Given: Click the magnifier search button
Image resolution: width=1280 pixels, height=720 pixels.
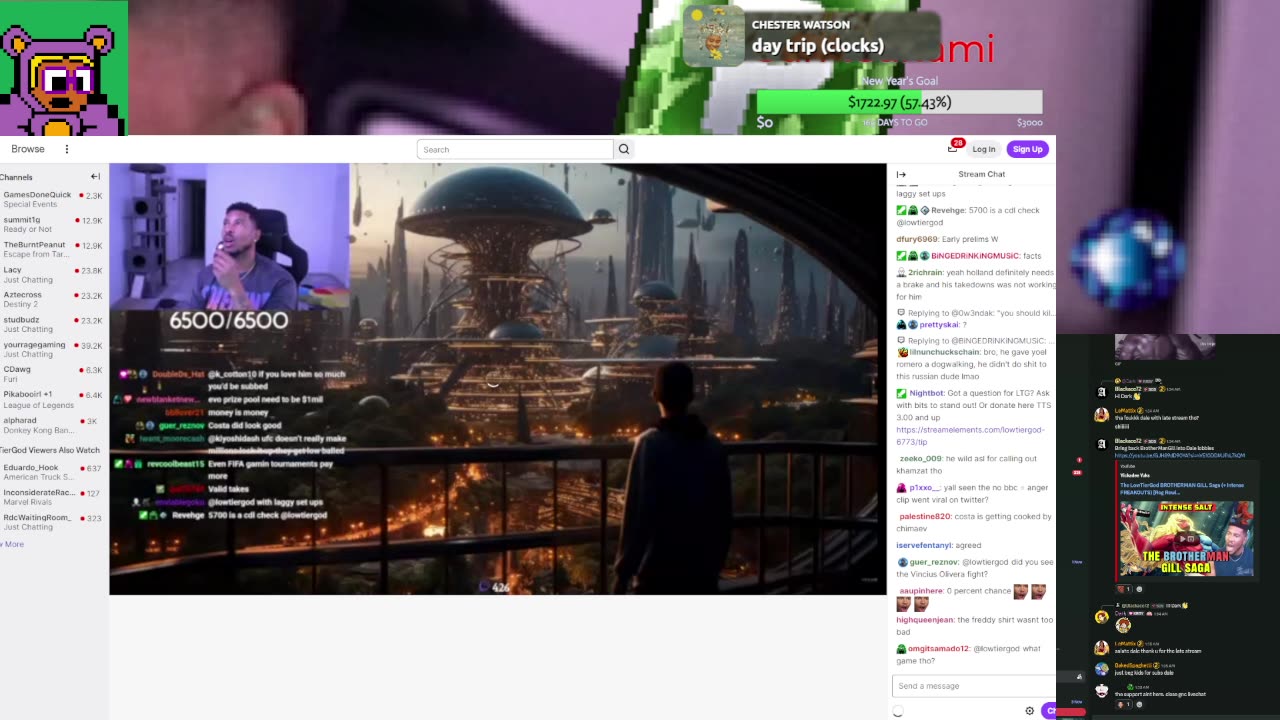Looking at the screenshot, I should [x=624, y=149].
